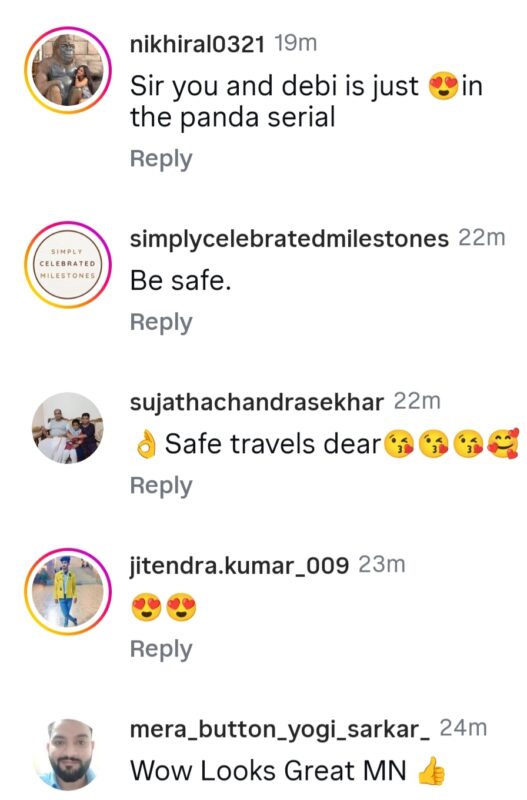Open jitendra.kumar_009's story avatar
The width and height of the screenshot is (527, 800).
[x=68, y=591]
